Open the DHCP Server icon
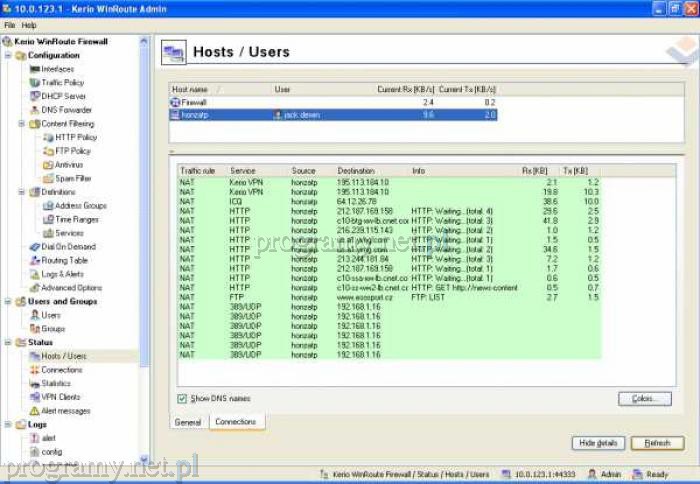Image resolution: width=700 pixels, height=484 pixels. click(35, 96)
